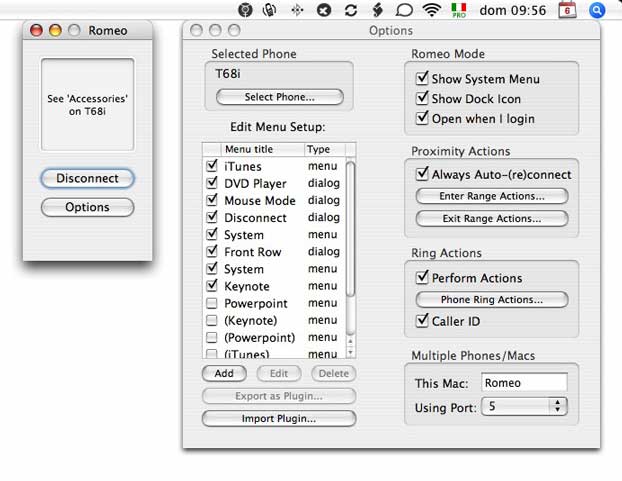Screen dimensions: 622x481
Task: Click the Edit button below menu list
Action: click(x=279, y=374)
